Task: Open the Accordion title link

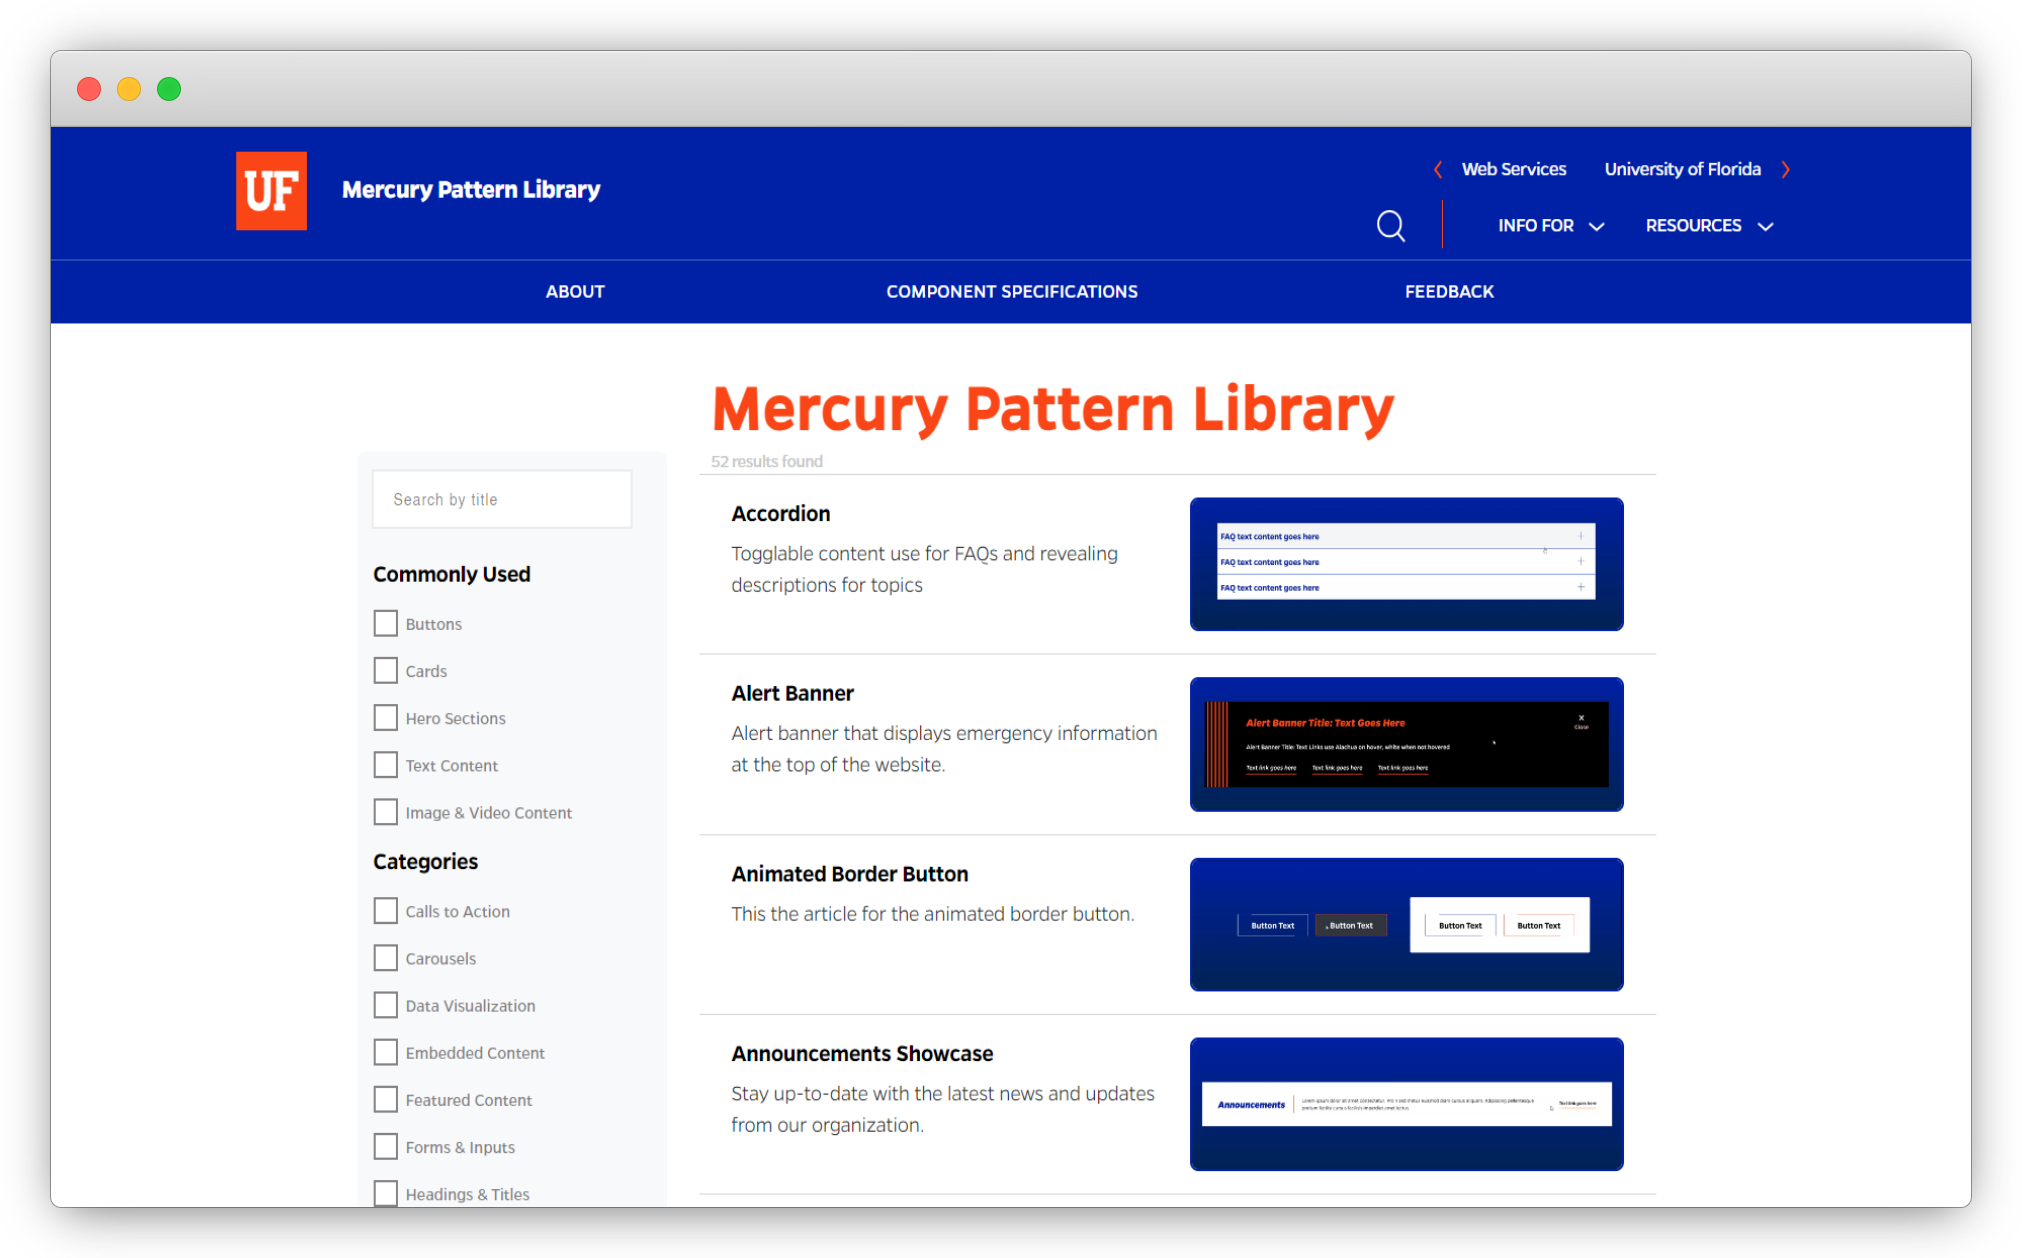Action: [780, 513]
